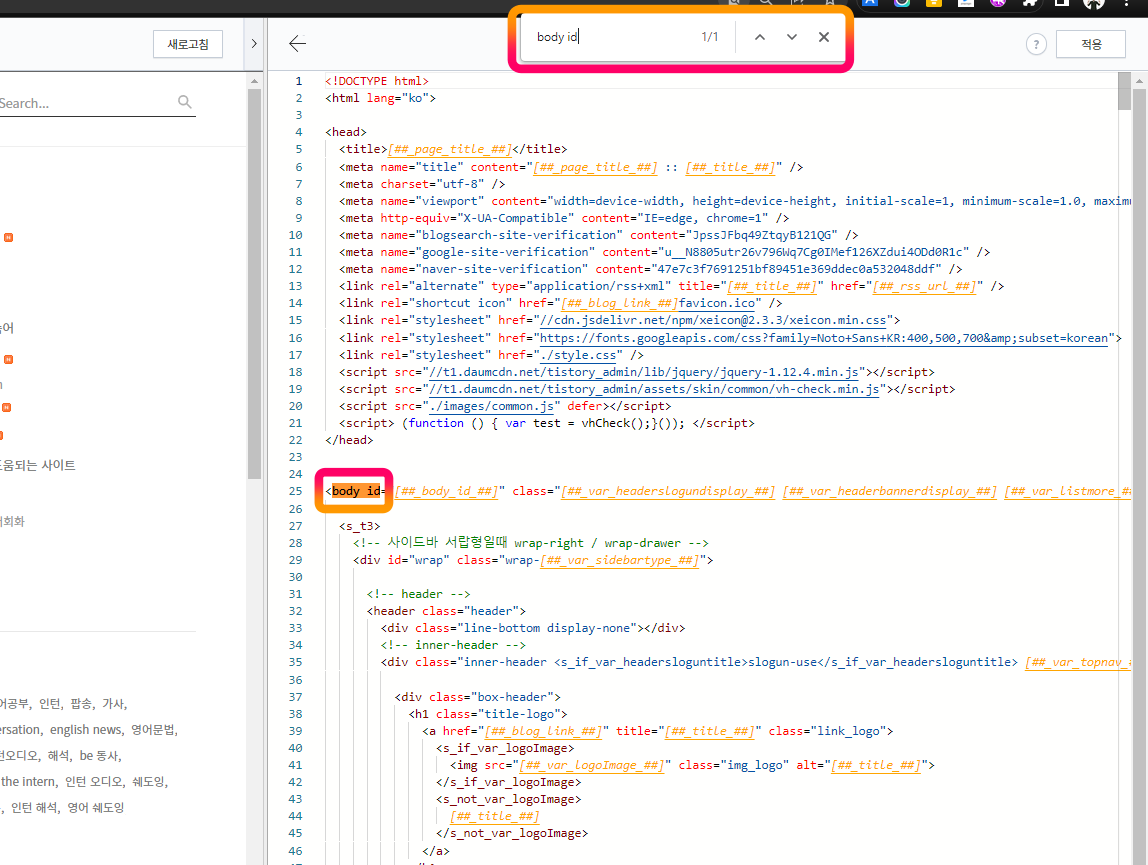The width and height of the screenshot is (1148, 865).
Task: Click the preview panel scrollbar thumb
Action: coord(254,283)
